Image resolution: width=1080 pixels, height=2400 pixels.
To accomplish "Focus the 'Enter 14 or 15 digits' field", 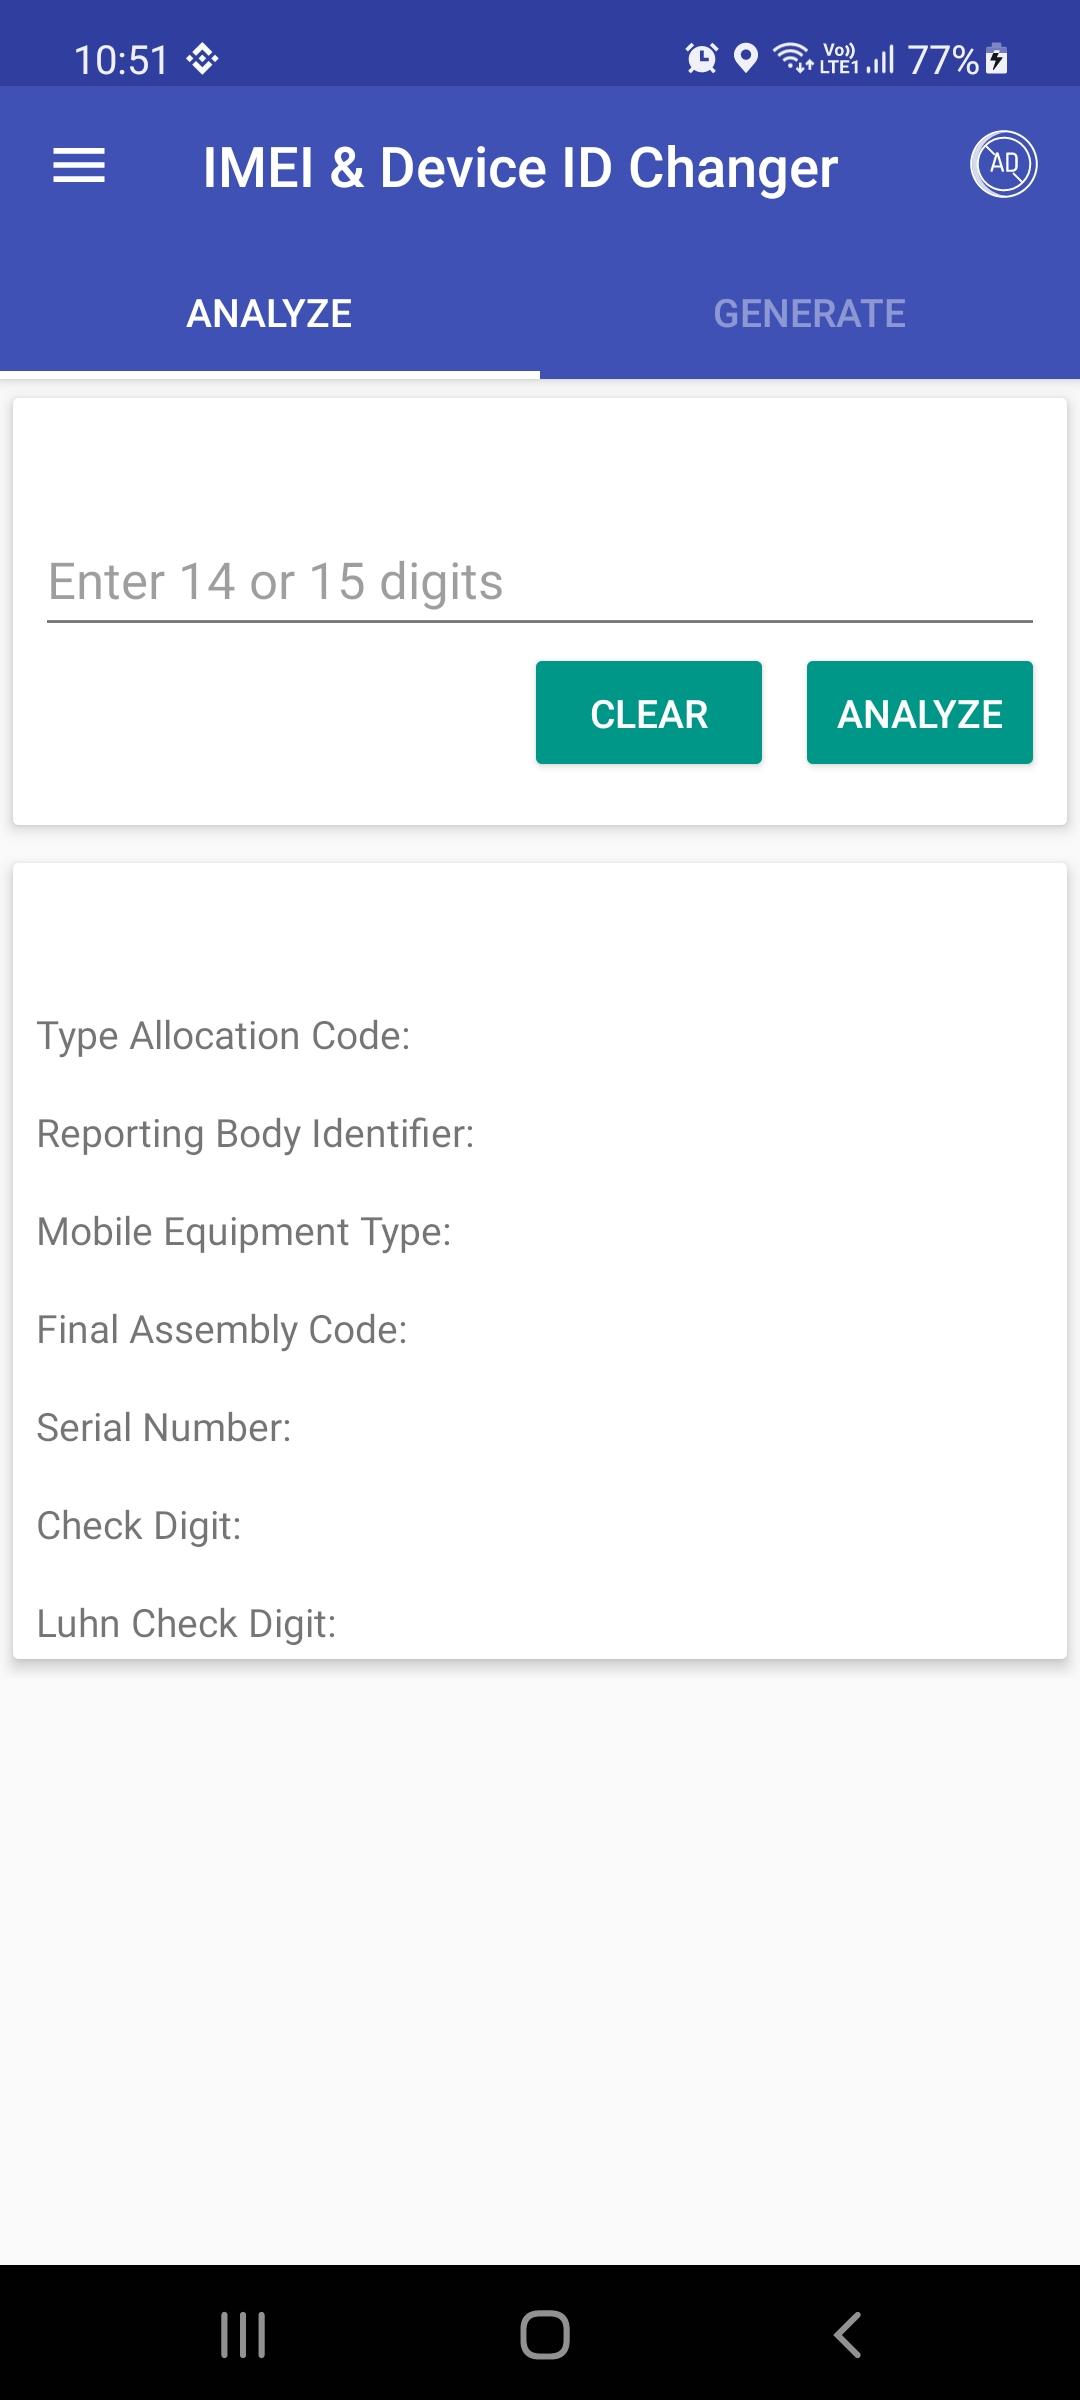I will (x=540, y=582).
